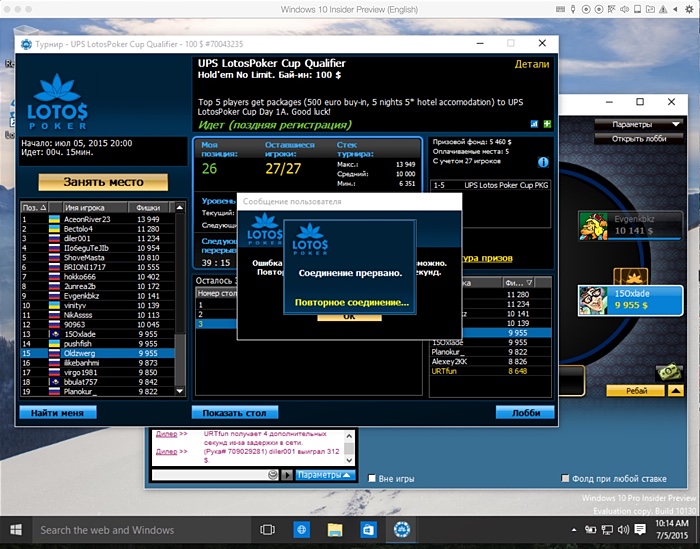Sort by 'Имя игрока' column header
Image resolution: width=700 pixels, height=549 pixels.
coord(95,208)
